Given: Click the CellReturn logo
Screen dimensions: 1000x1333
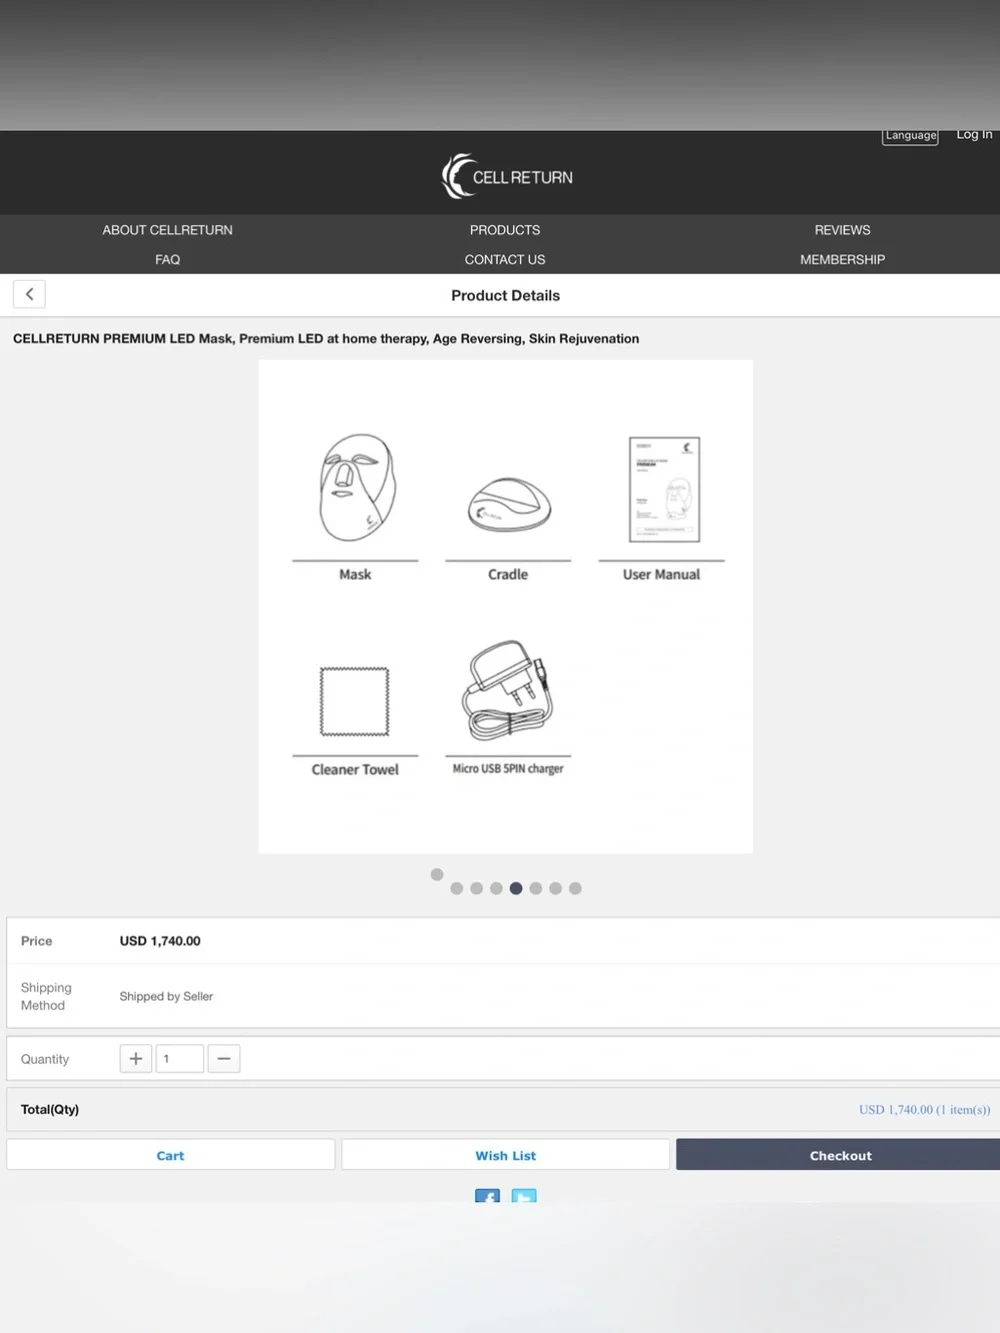Looking at the screenshot, I should 507,176.
